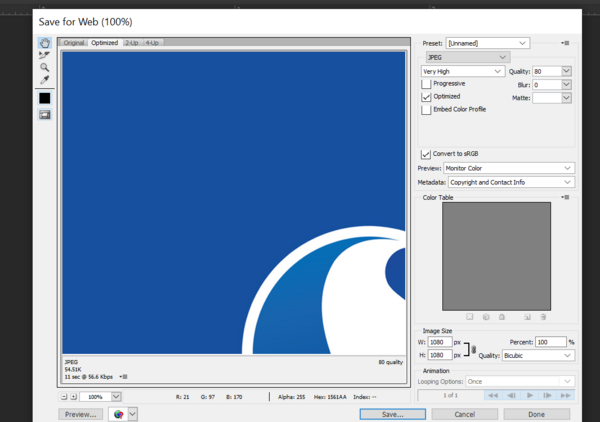The width and height of the screenshot is (600, 422).
Task: Open the Blur slider arrow
Action: click(x=567, y=85)
